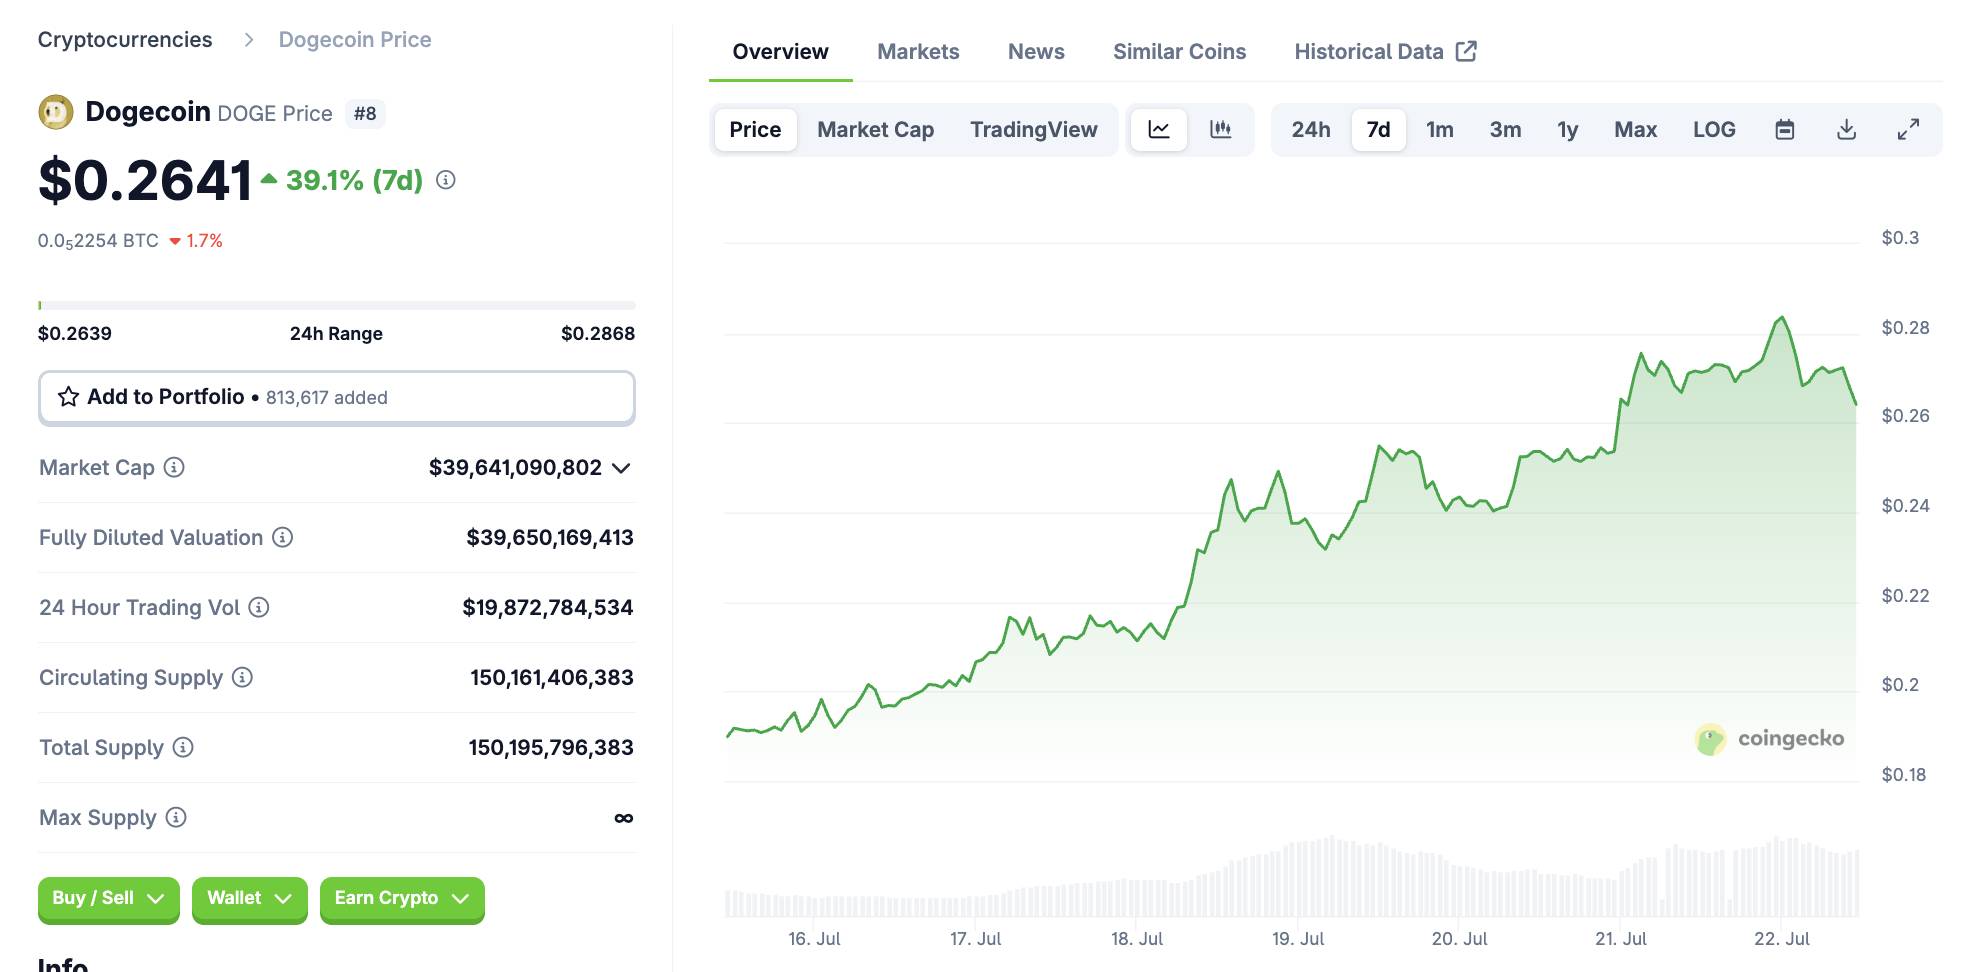Open the Similar Coins tab
Viewport: 1966px width, 972px height.
pos(1179,52)
